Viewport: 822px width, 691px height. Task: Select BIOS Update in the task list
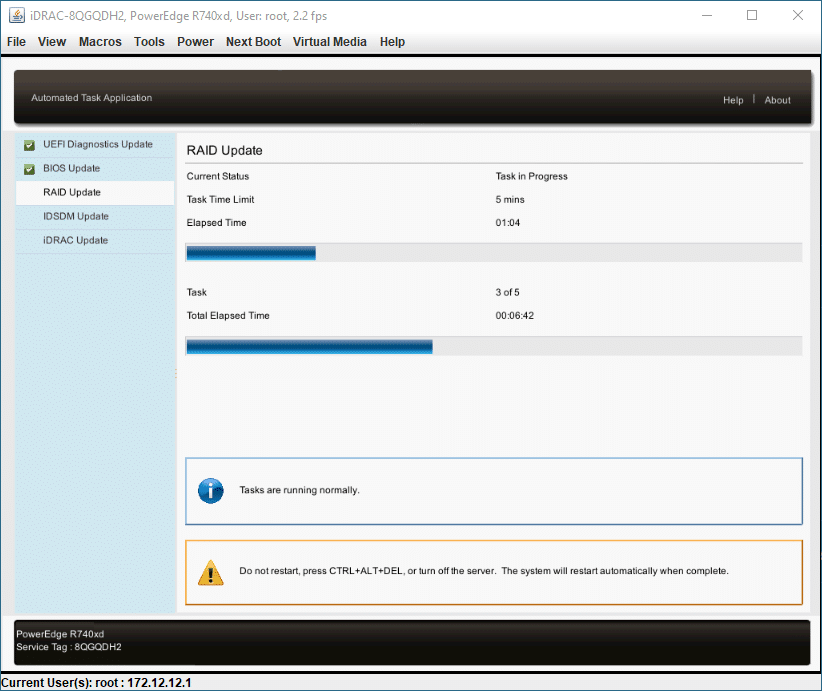coord(95,169)
